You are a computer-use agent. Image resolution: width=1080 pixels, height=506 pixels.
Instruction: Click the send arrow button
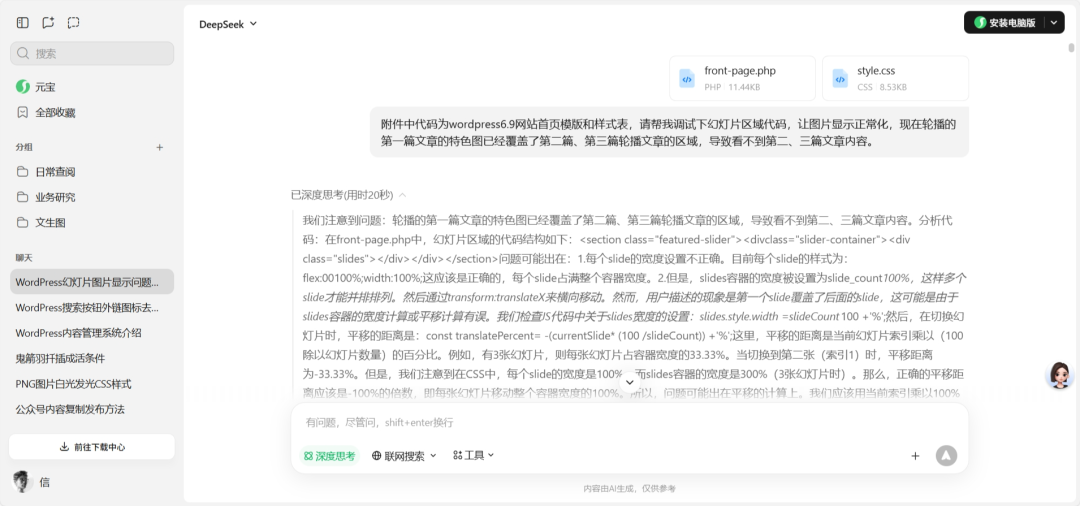(x=946, y=456)
